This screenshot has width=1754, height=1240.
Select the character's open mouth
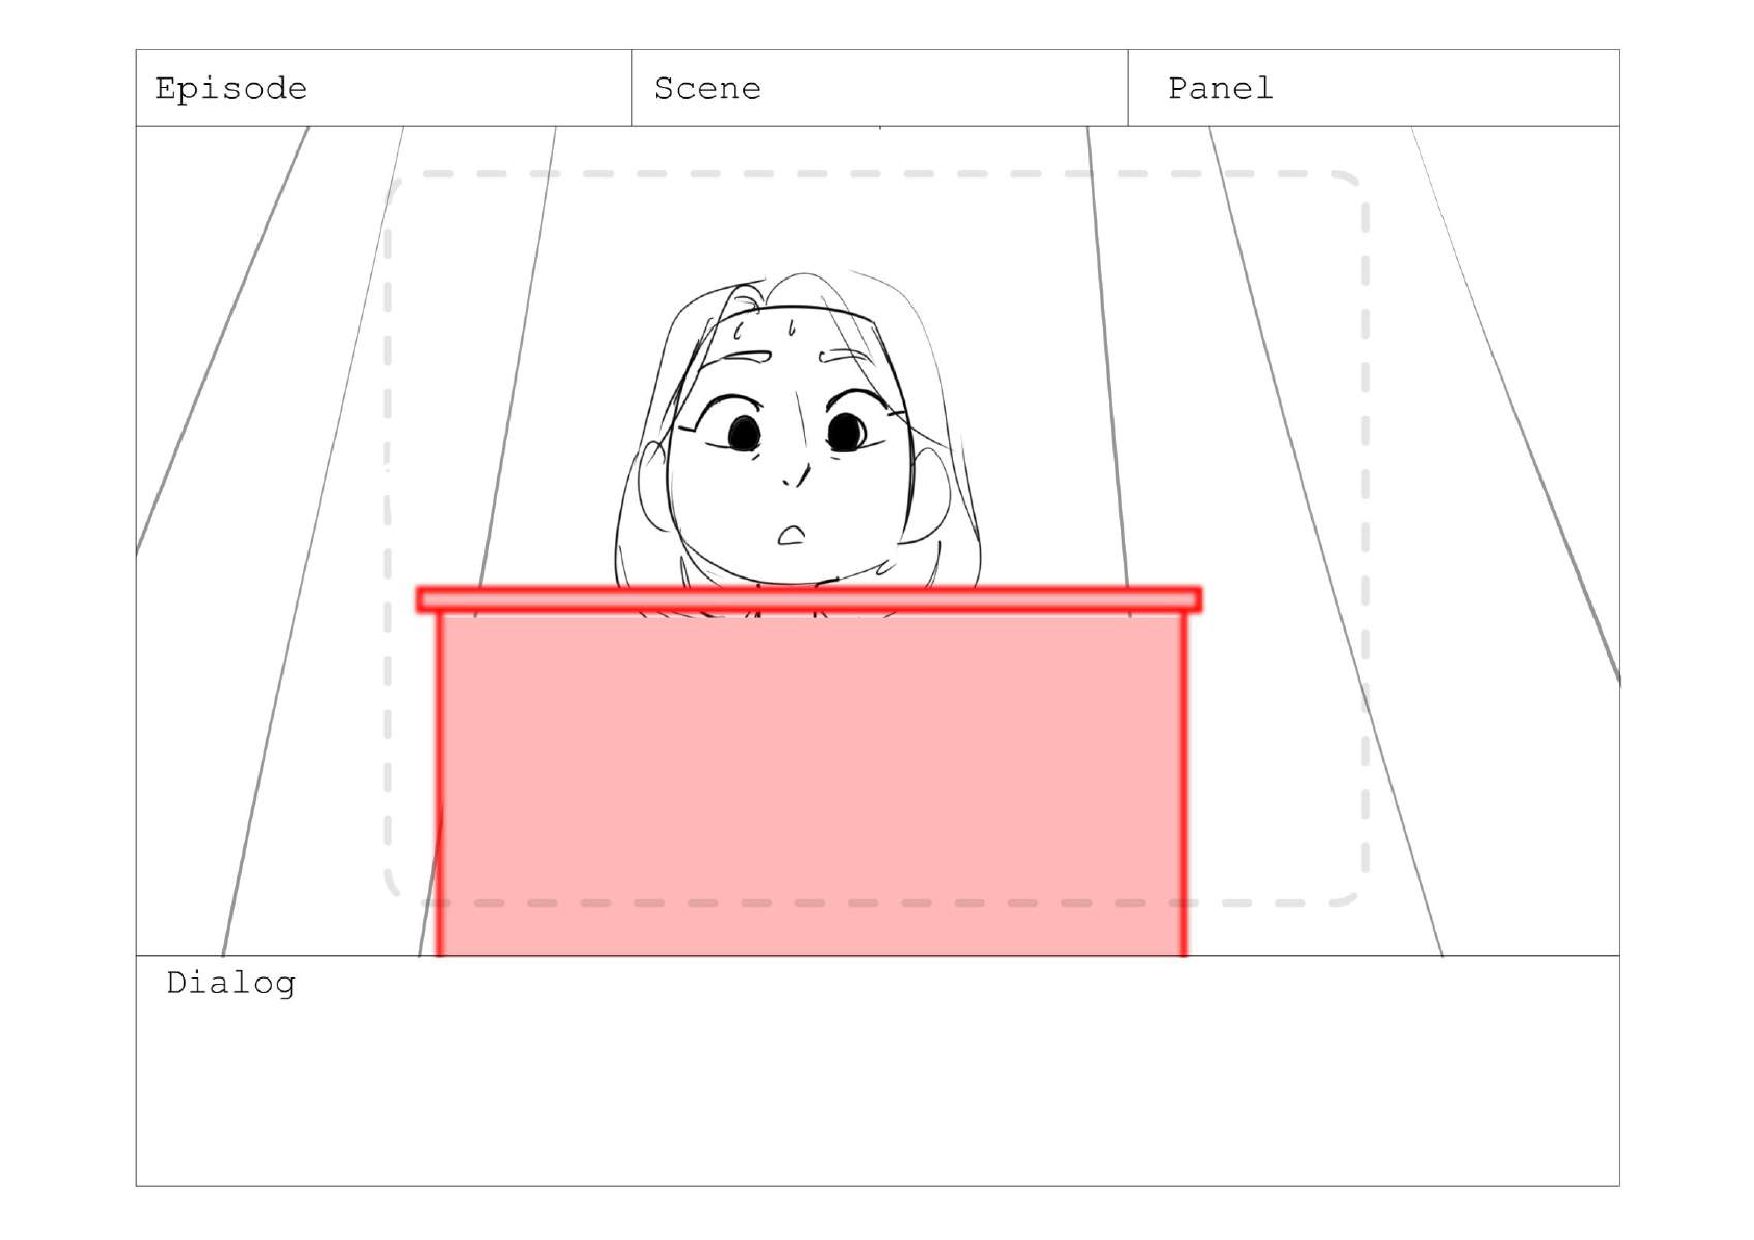point(792,535)
